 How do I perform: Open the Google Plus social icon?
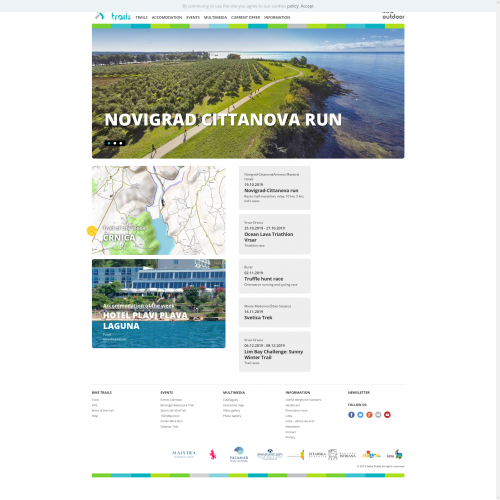click(369, 415)
